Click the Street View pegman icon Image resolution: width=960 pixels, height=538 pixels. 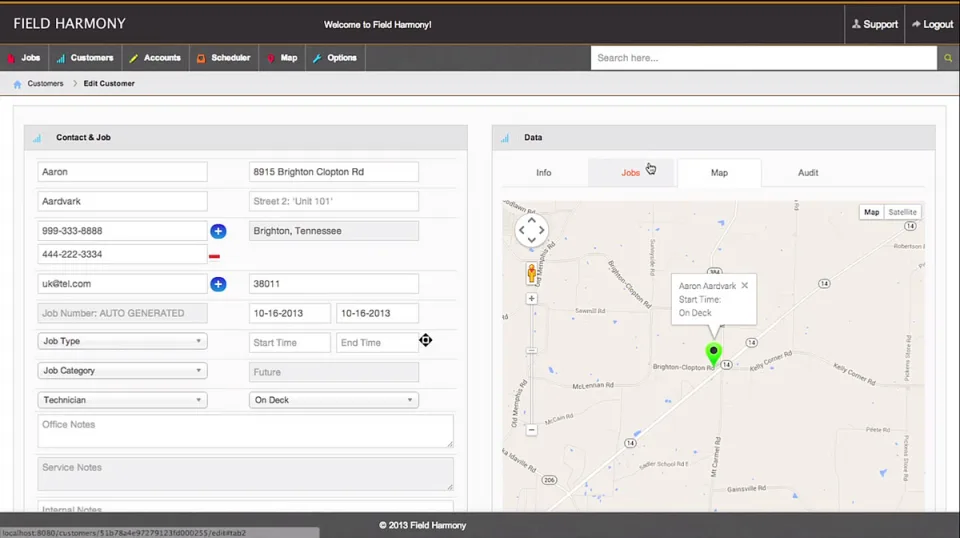click(x=531, y=273)
